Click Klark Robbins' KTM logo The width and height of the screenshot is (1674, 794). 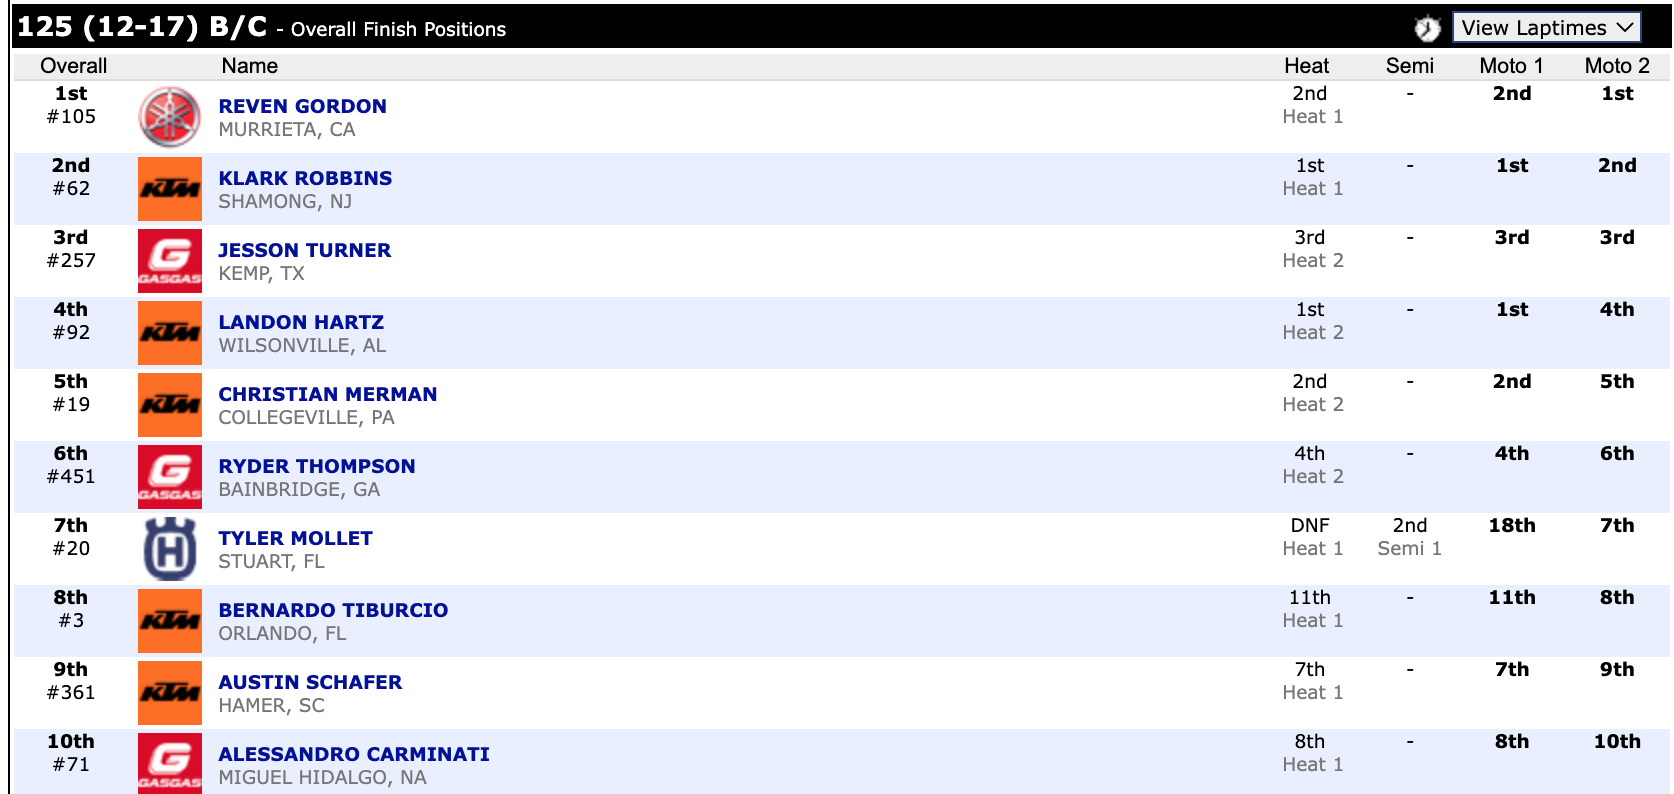[x=169, y=189]
